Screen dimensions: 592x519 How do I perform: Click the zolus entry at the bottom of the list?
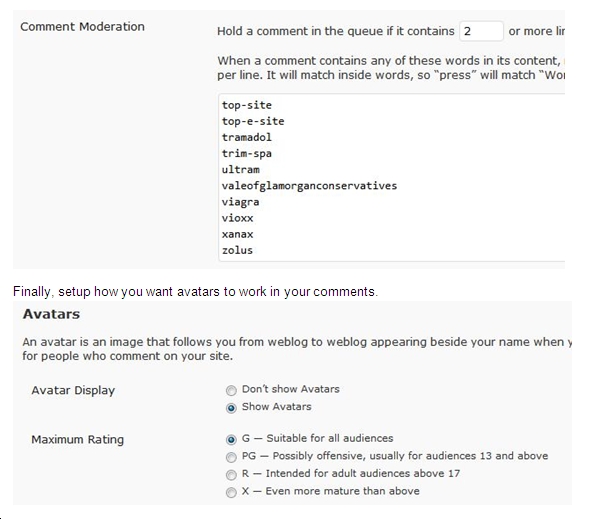pos(237,250)
